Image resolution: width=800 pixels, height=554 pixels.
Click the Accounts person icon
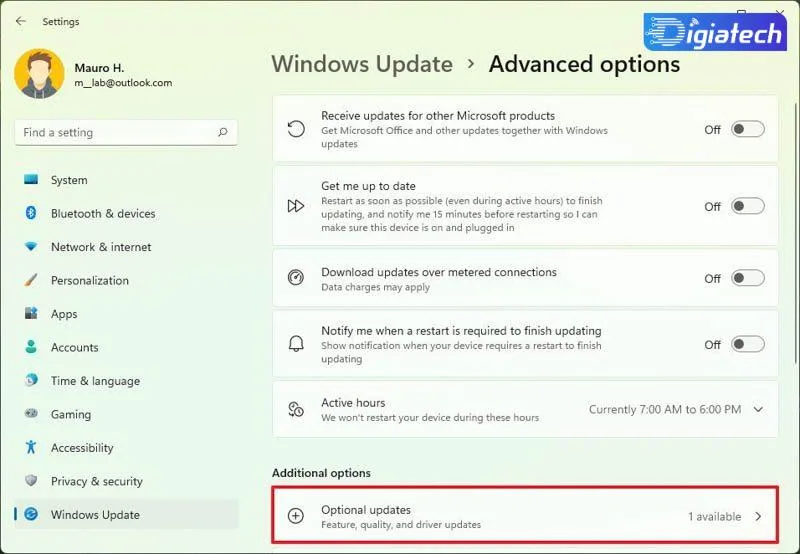coord(31,347)
